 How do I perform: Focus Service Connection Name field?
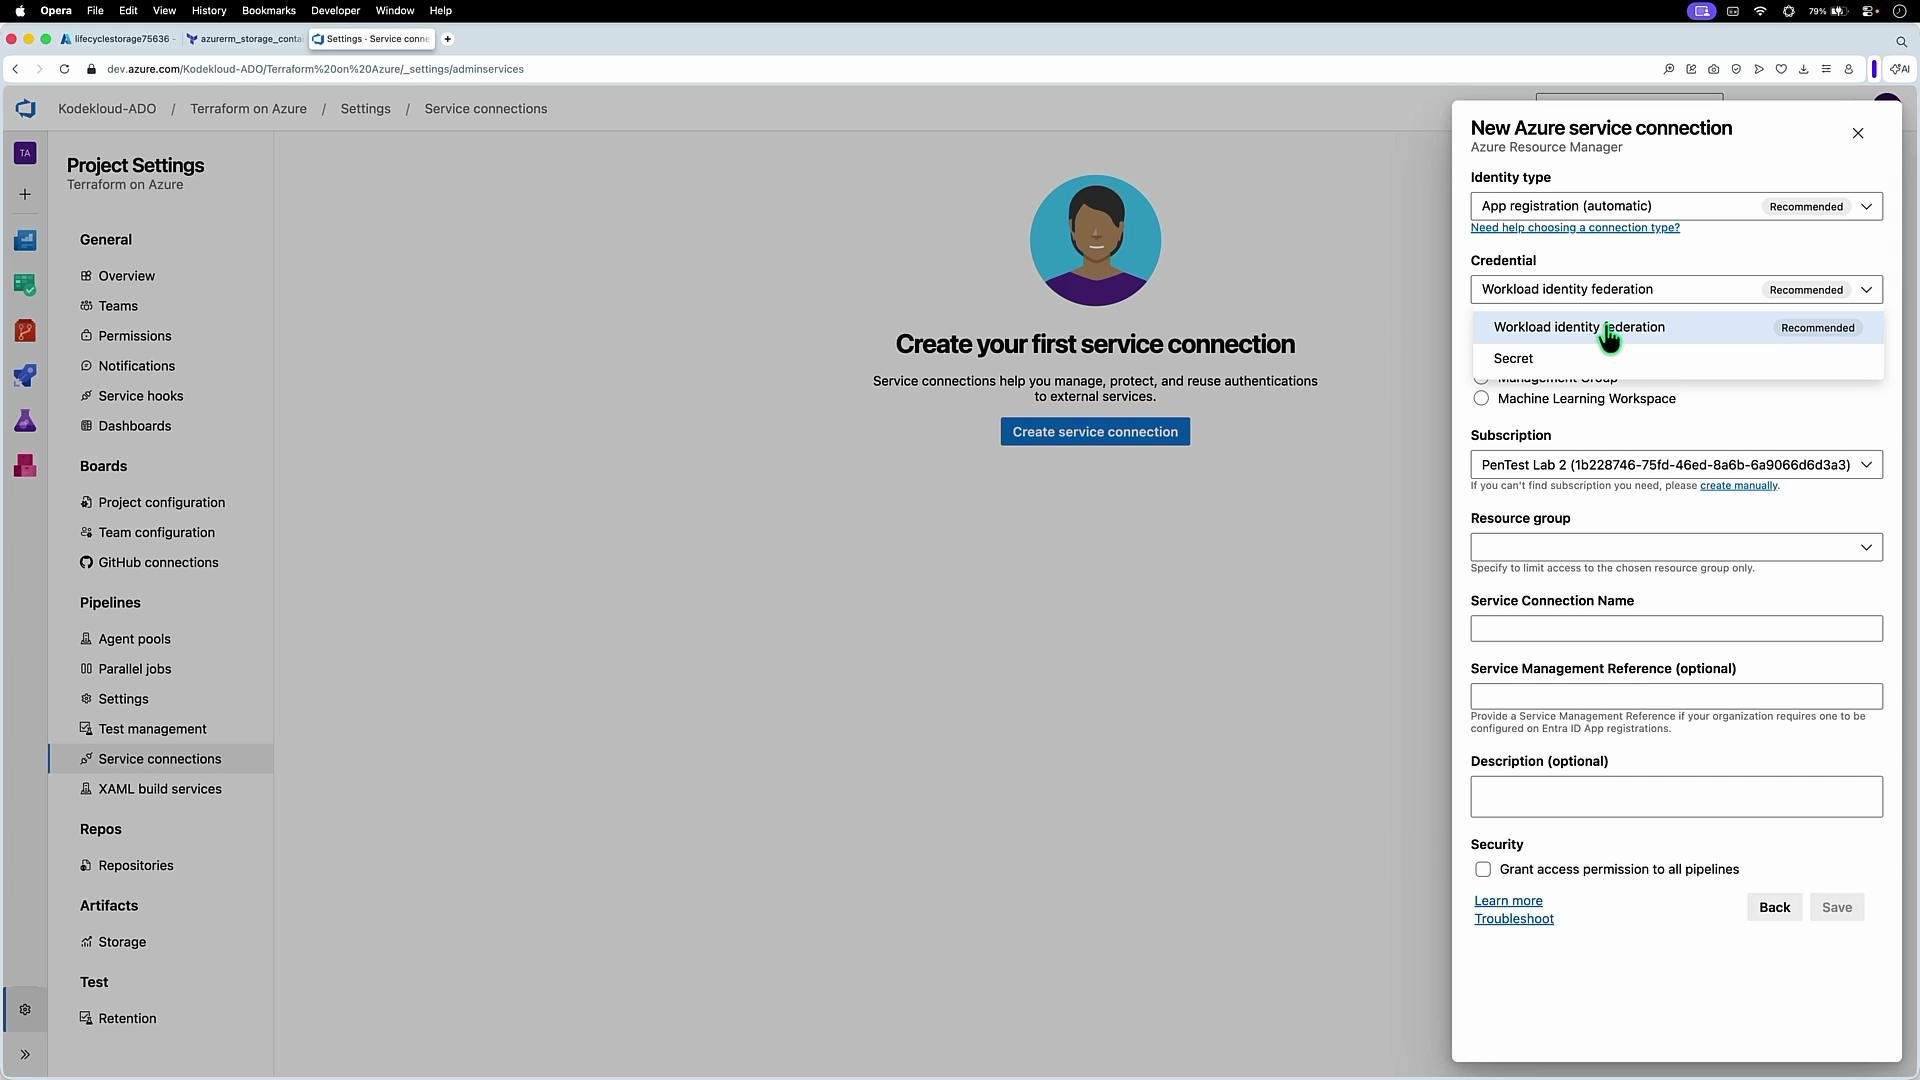[1676, 629]
